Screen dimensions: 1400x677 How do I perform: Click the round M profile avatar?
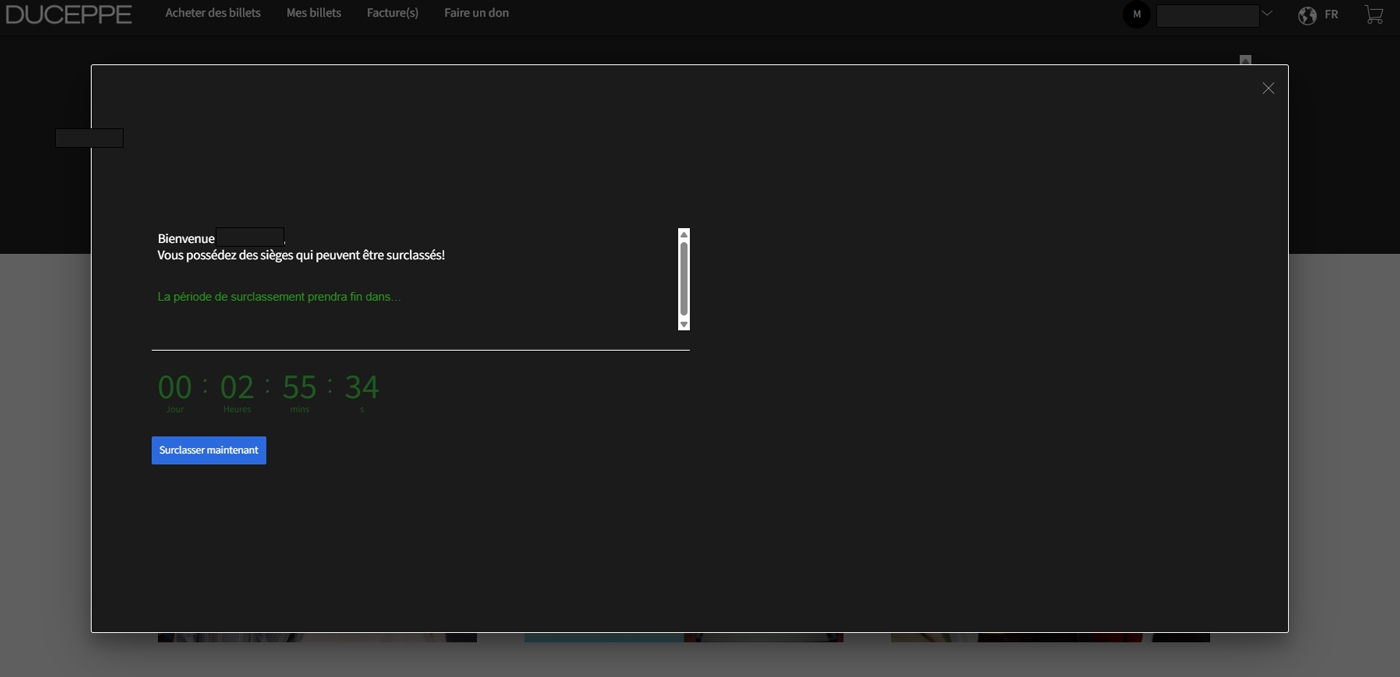[x=1136, y=14]
